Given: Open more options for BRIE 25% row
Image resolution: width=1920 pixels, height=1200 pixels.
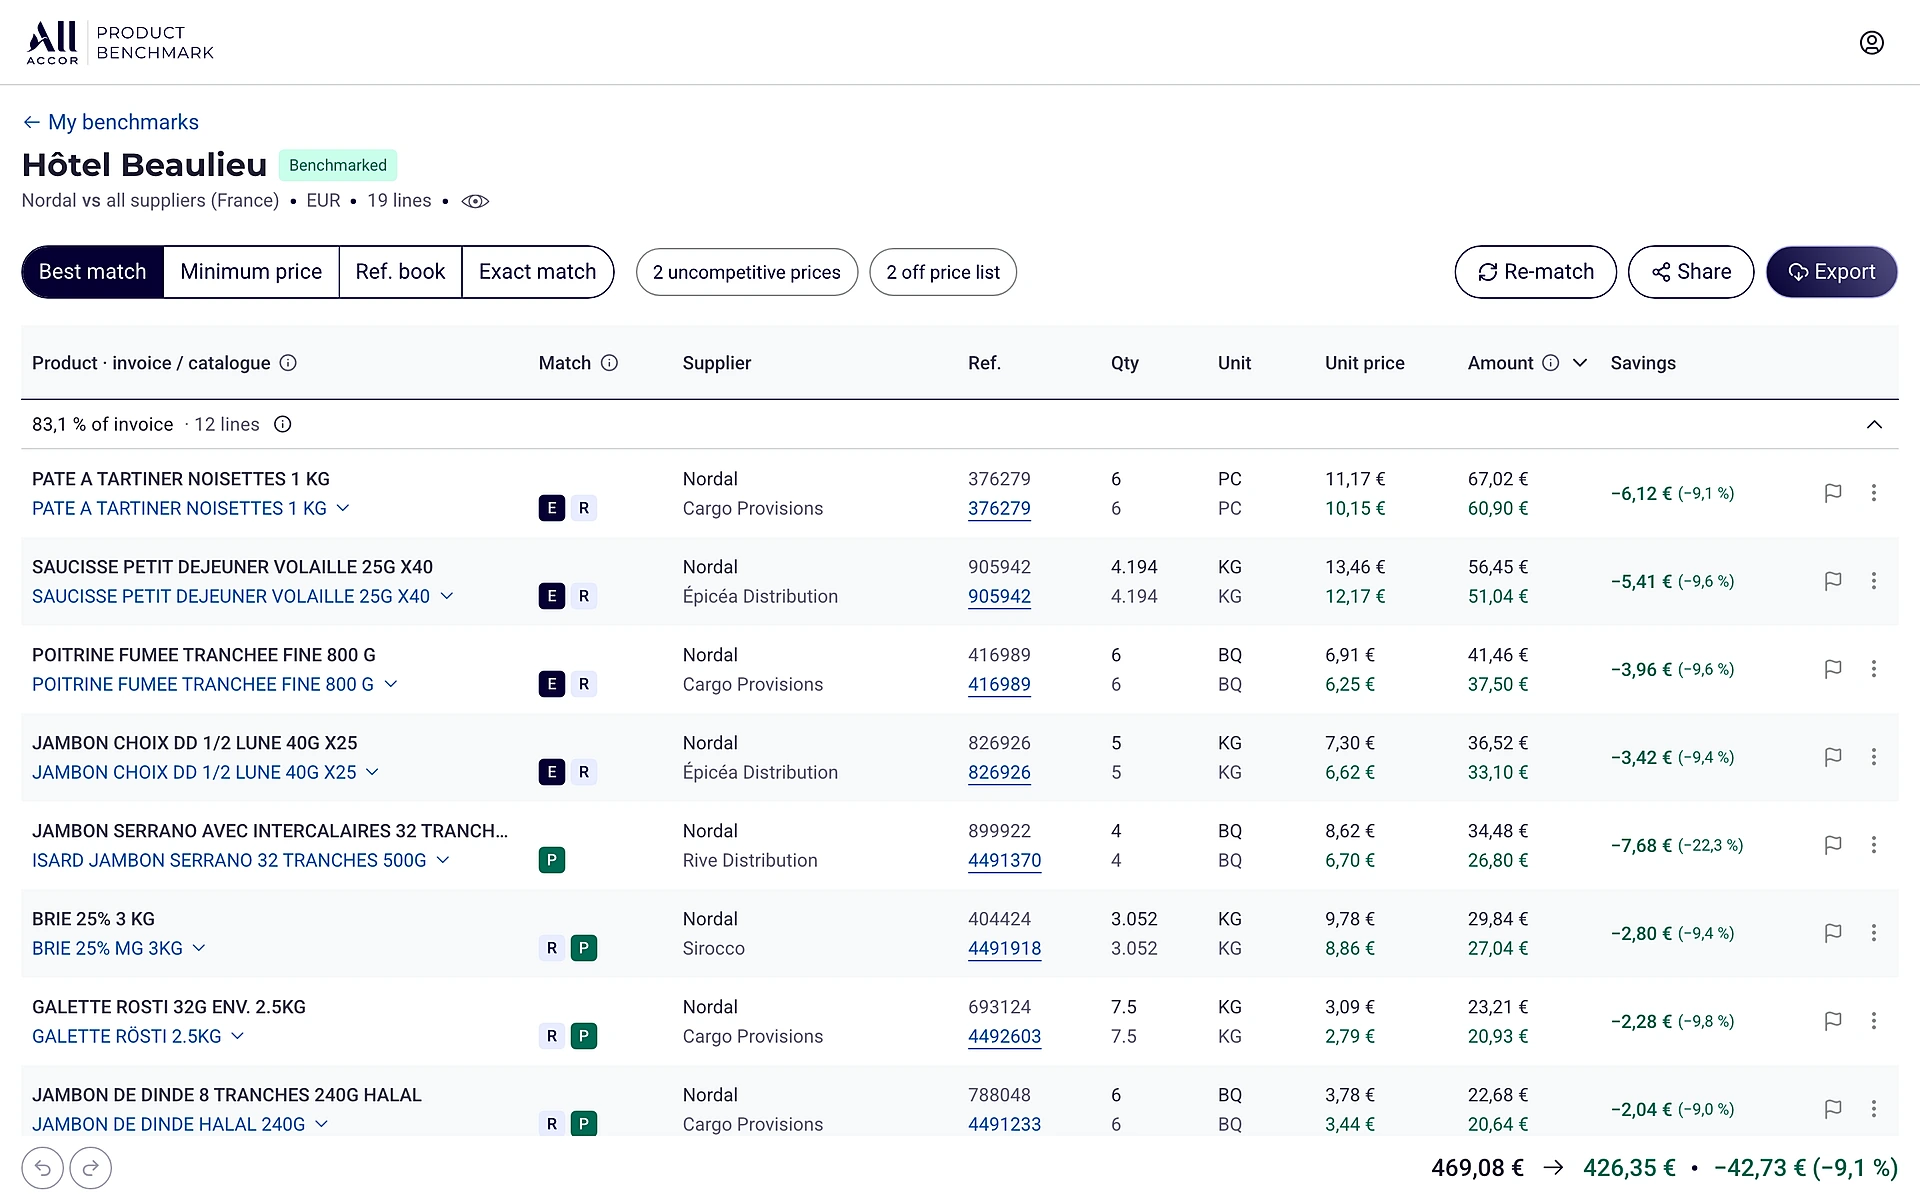Looking at the screenshot, I should tap(1874, 933).
